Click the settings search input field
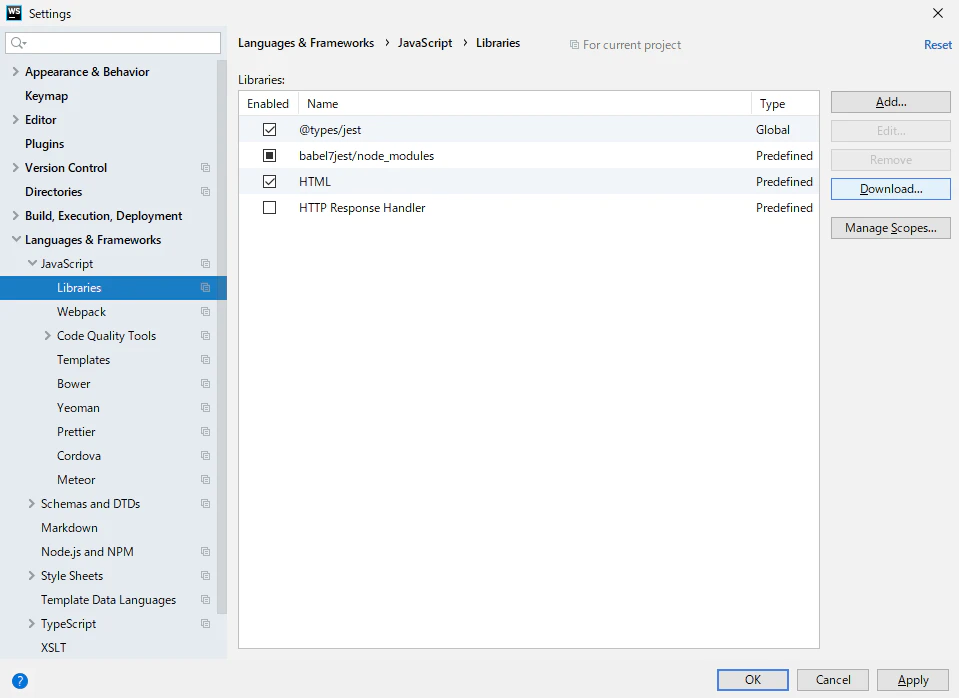The image size is (959, 698). coord(113,43)
